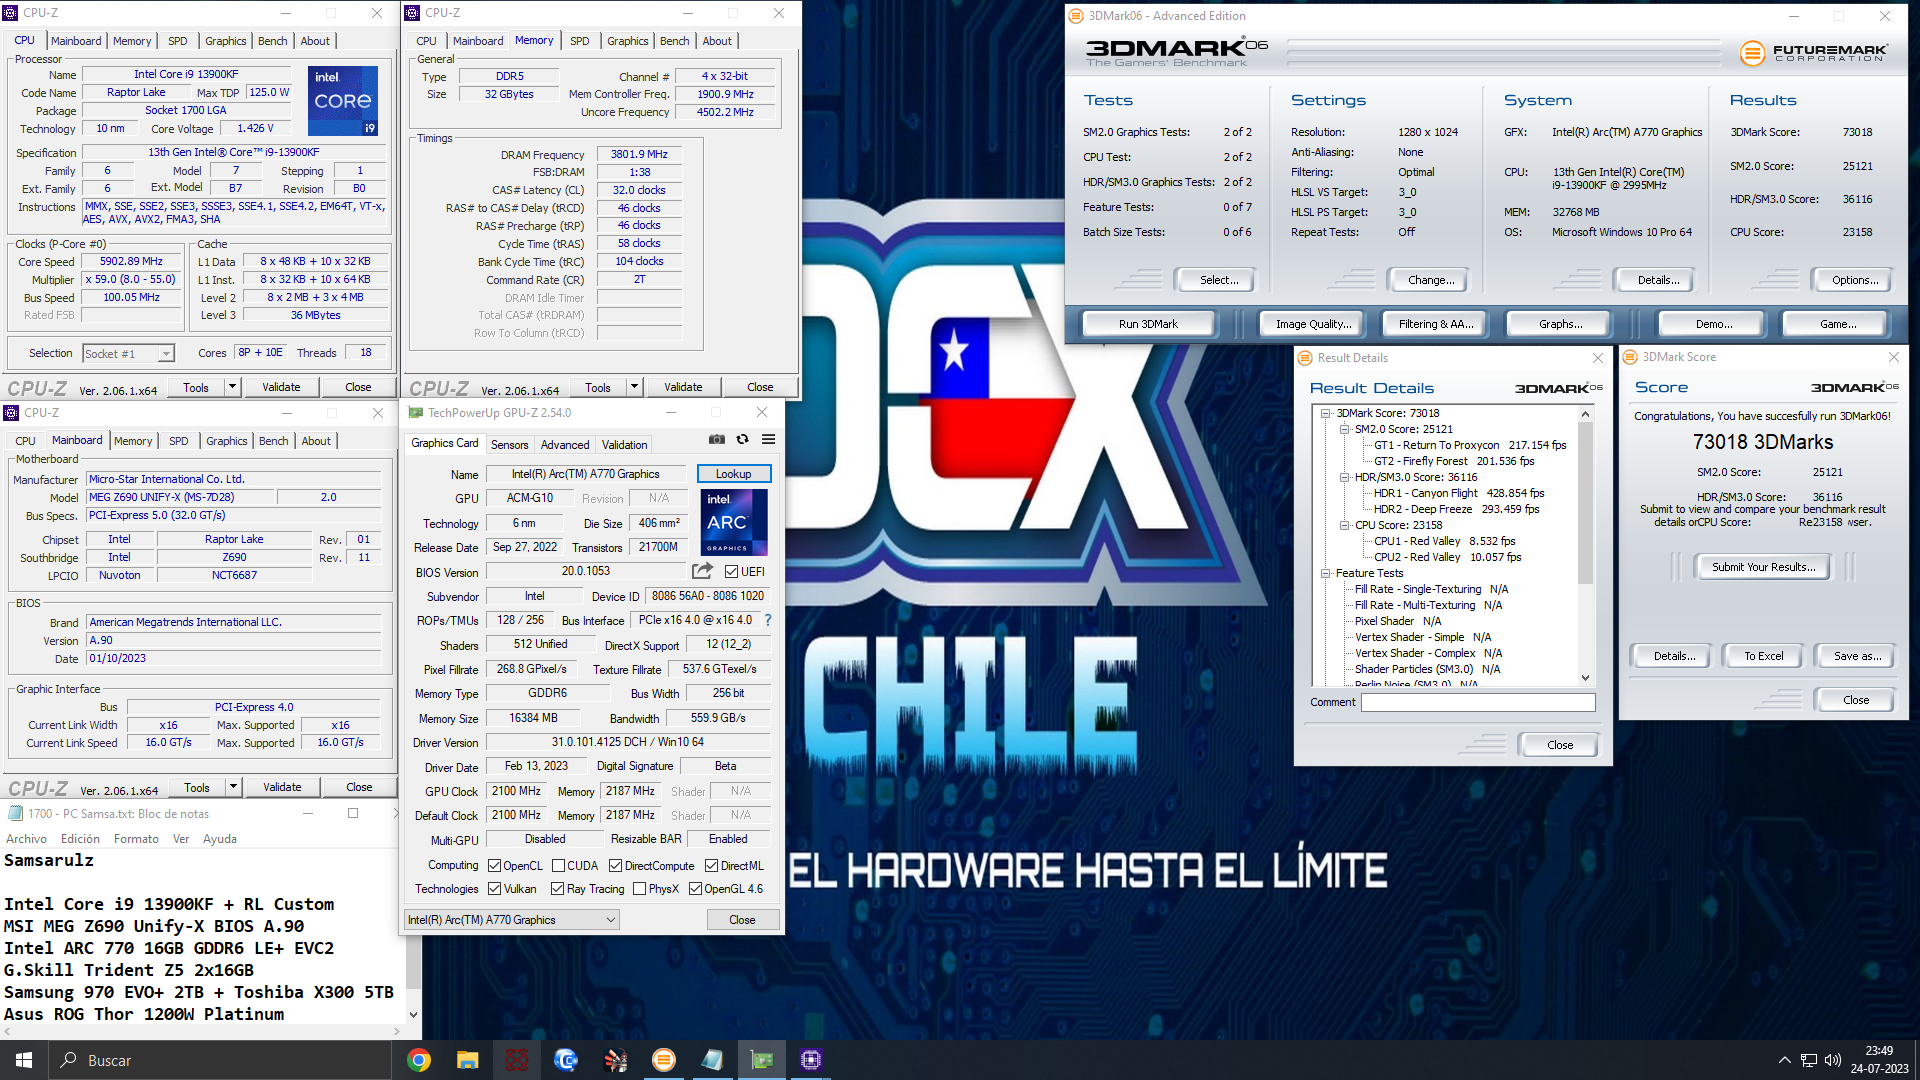1920x1080 pixels.
Task: Toggle the PhysX checkbox
Action: 640,889
